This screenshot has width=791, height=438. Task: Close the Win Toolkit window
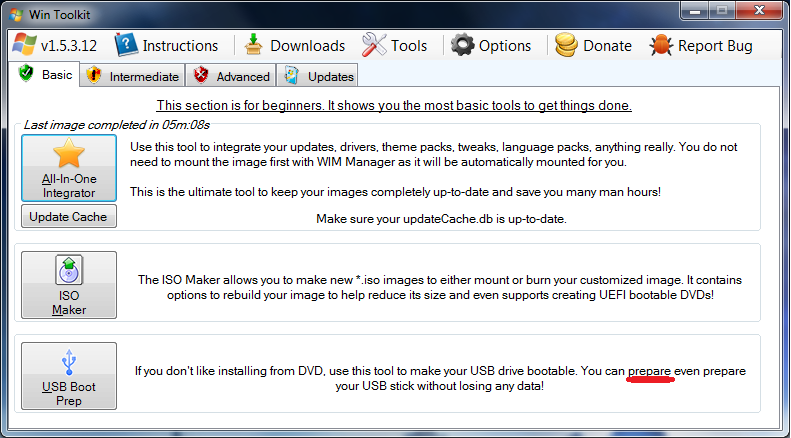click(759, 10)
